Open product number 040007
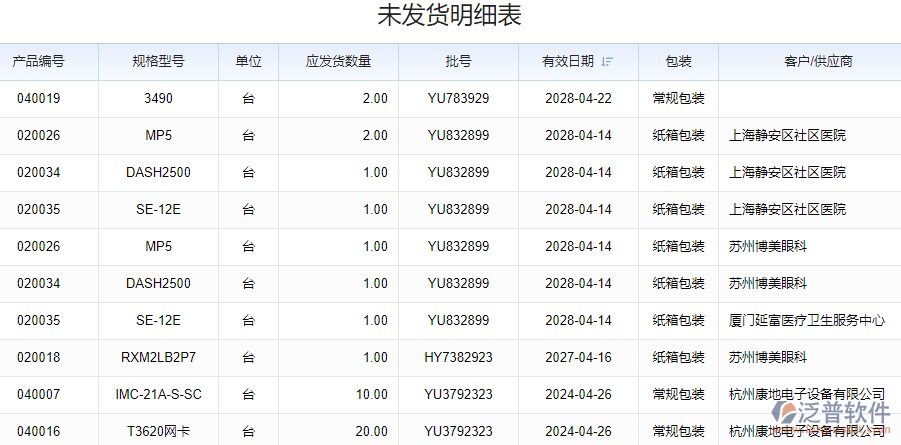The width and height of the screenshot is (901, 445). coord(38,394)
